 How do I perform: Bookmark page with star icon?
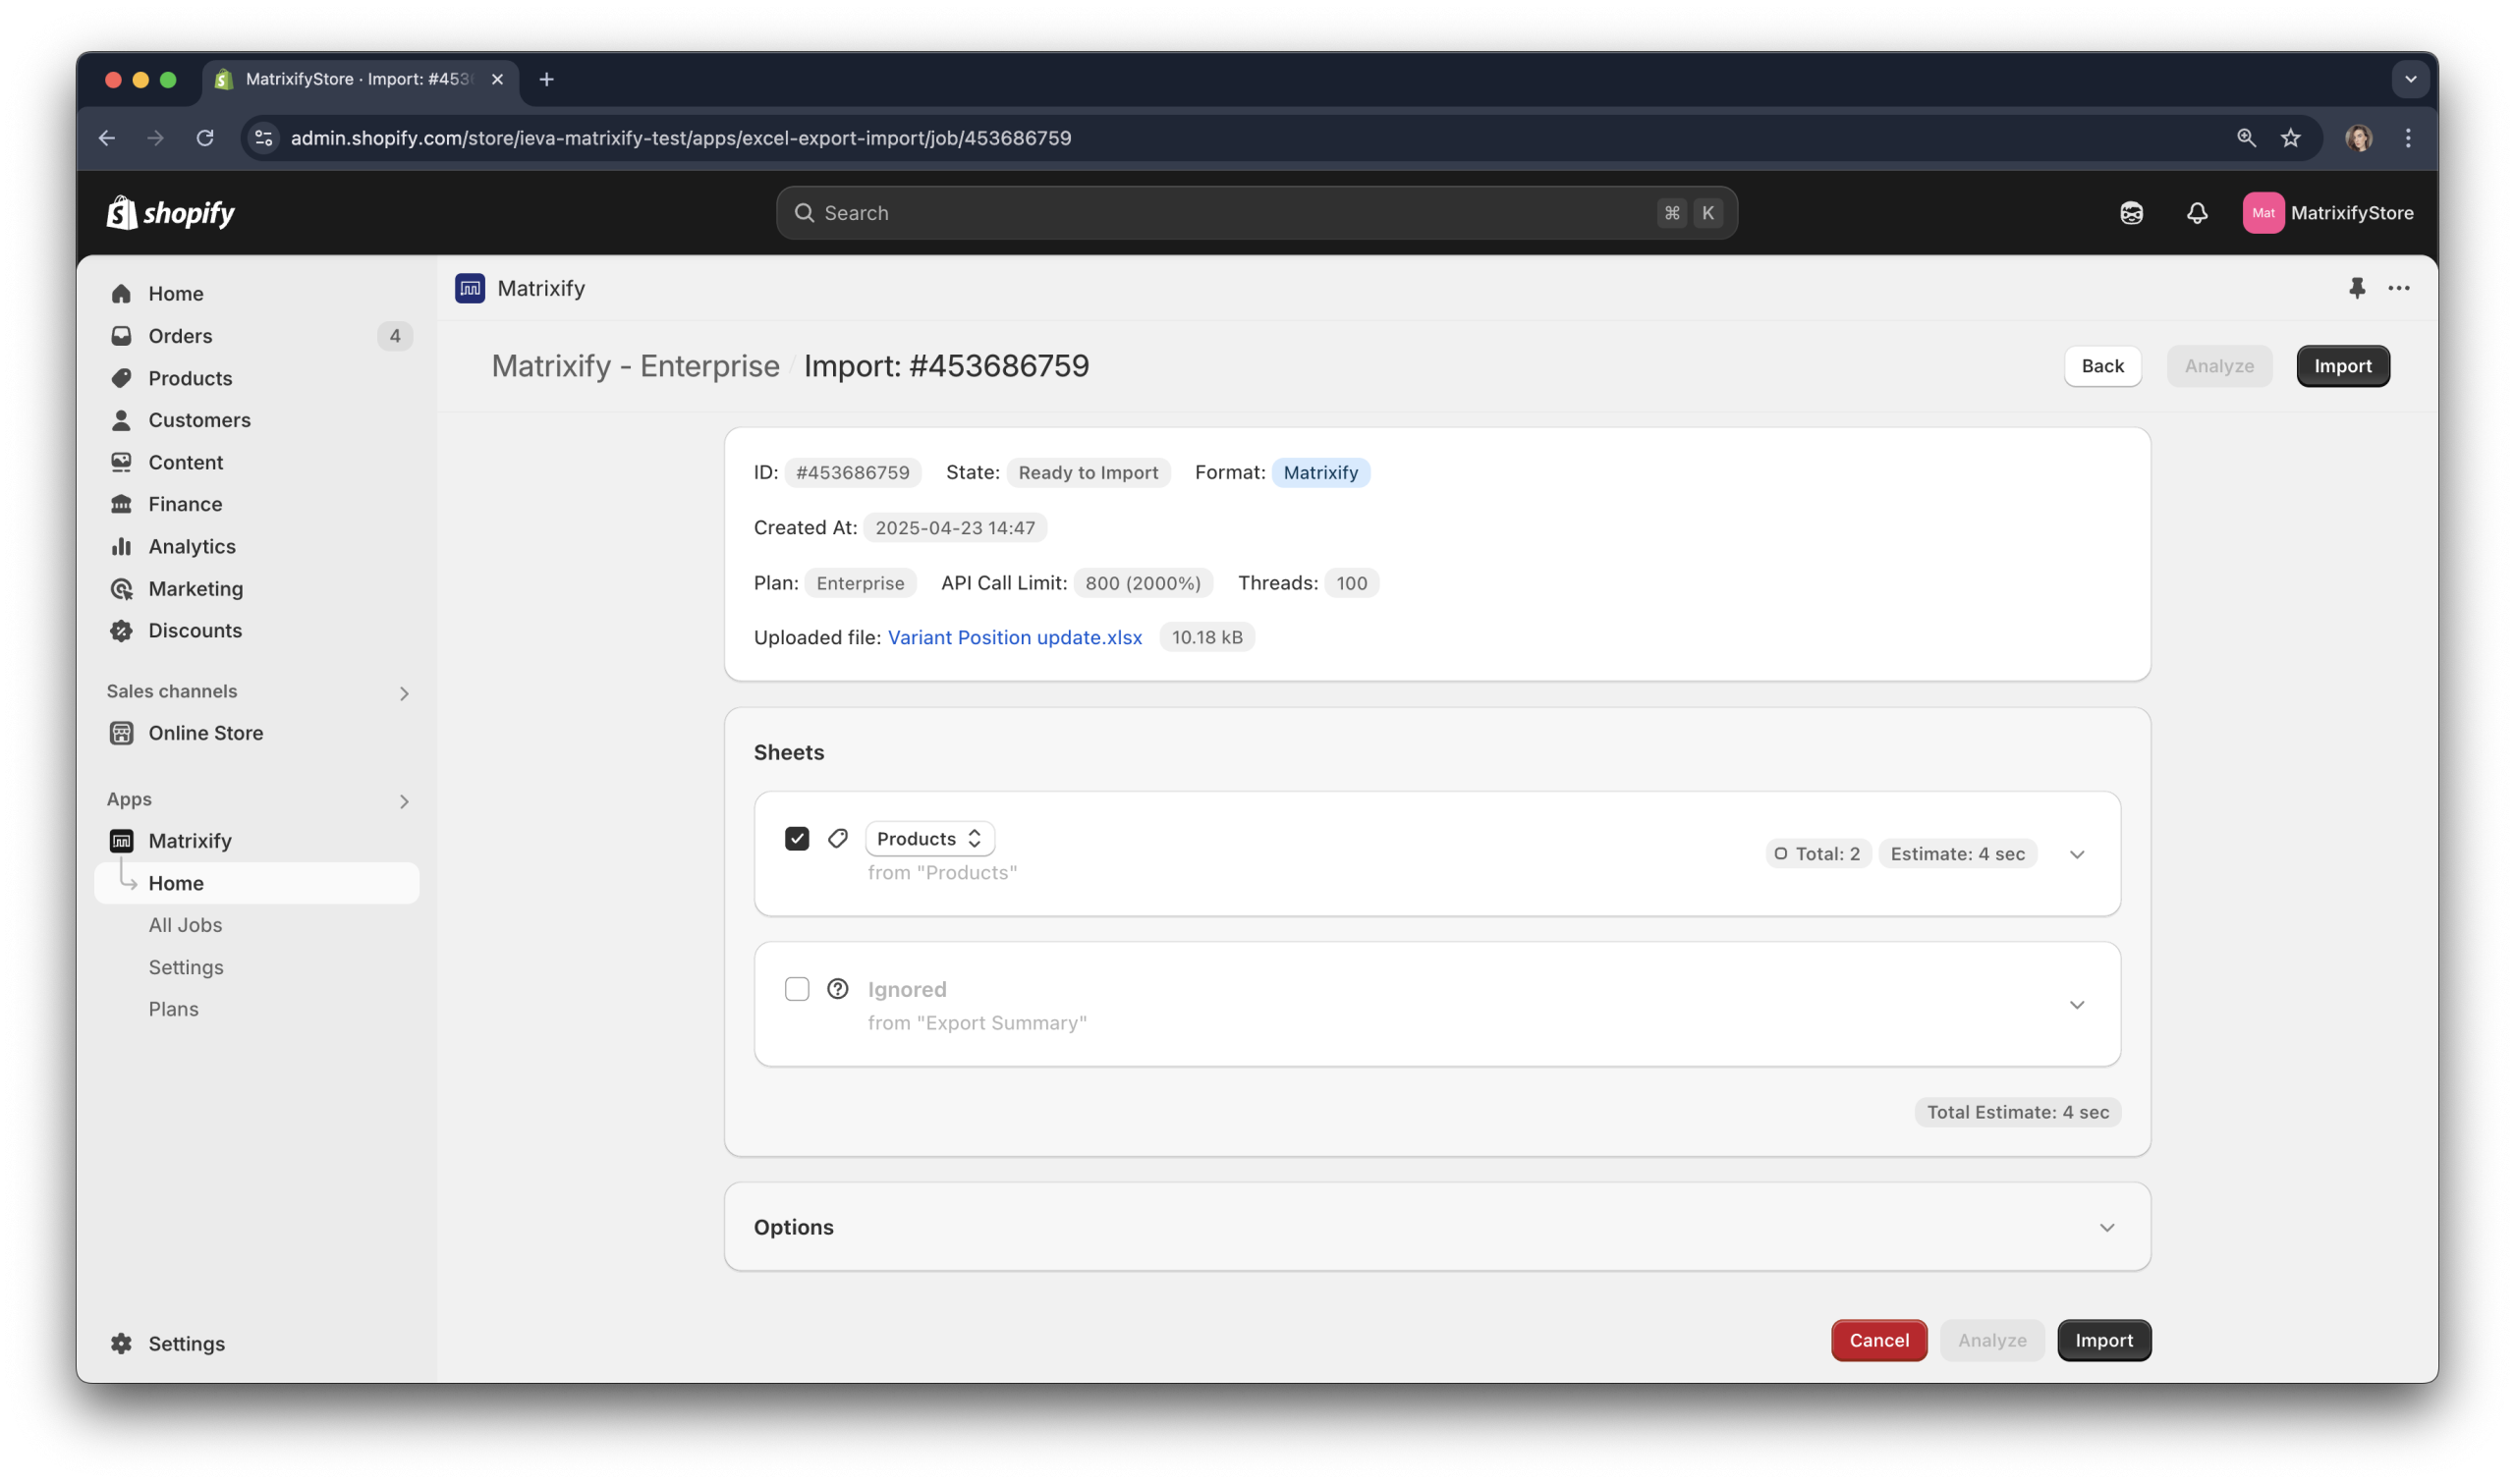point(2290,138)
